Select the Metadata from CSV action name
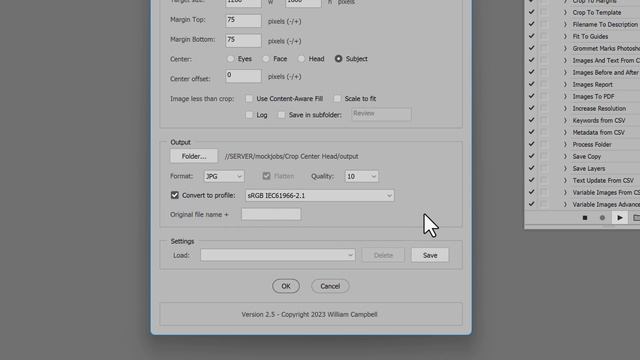Image resolution: width=640 pixels, height=360 pixels. pos(598,133)
